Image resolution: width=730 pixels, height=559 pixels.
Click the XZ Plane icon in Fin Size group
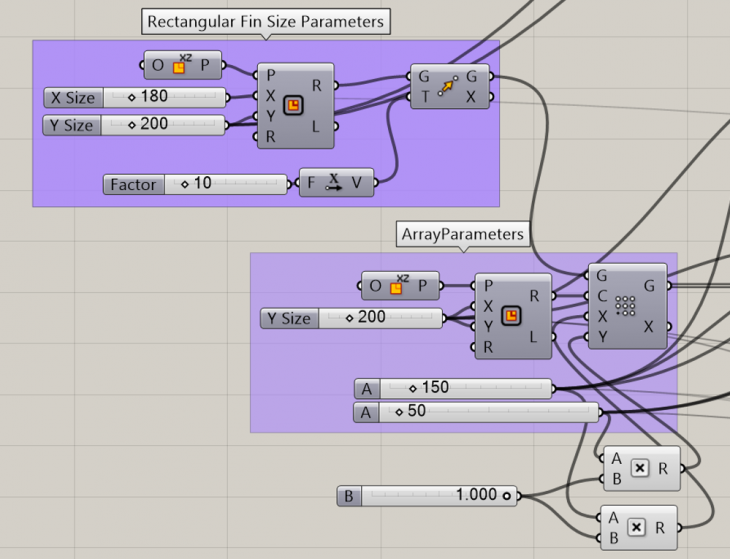tap(181, 66)
